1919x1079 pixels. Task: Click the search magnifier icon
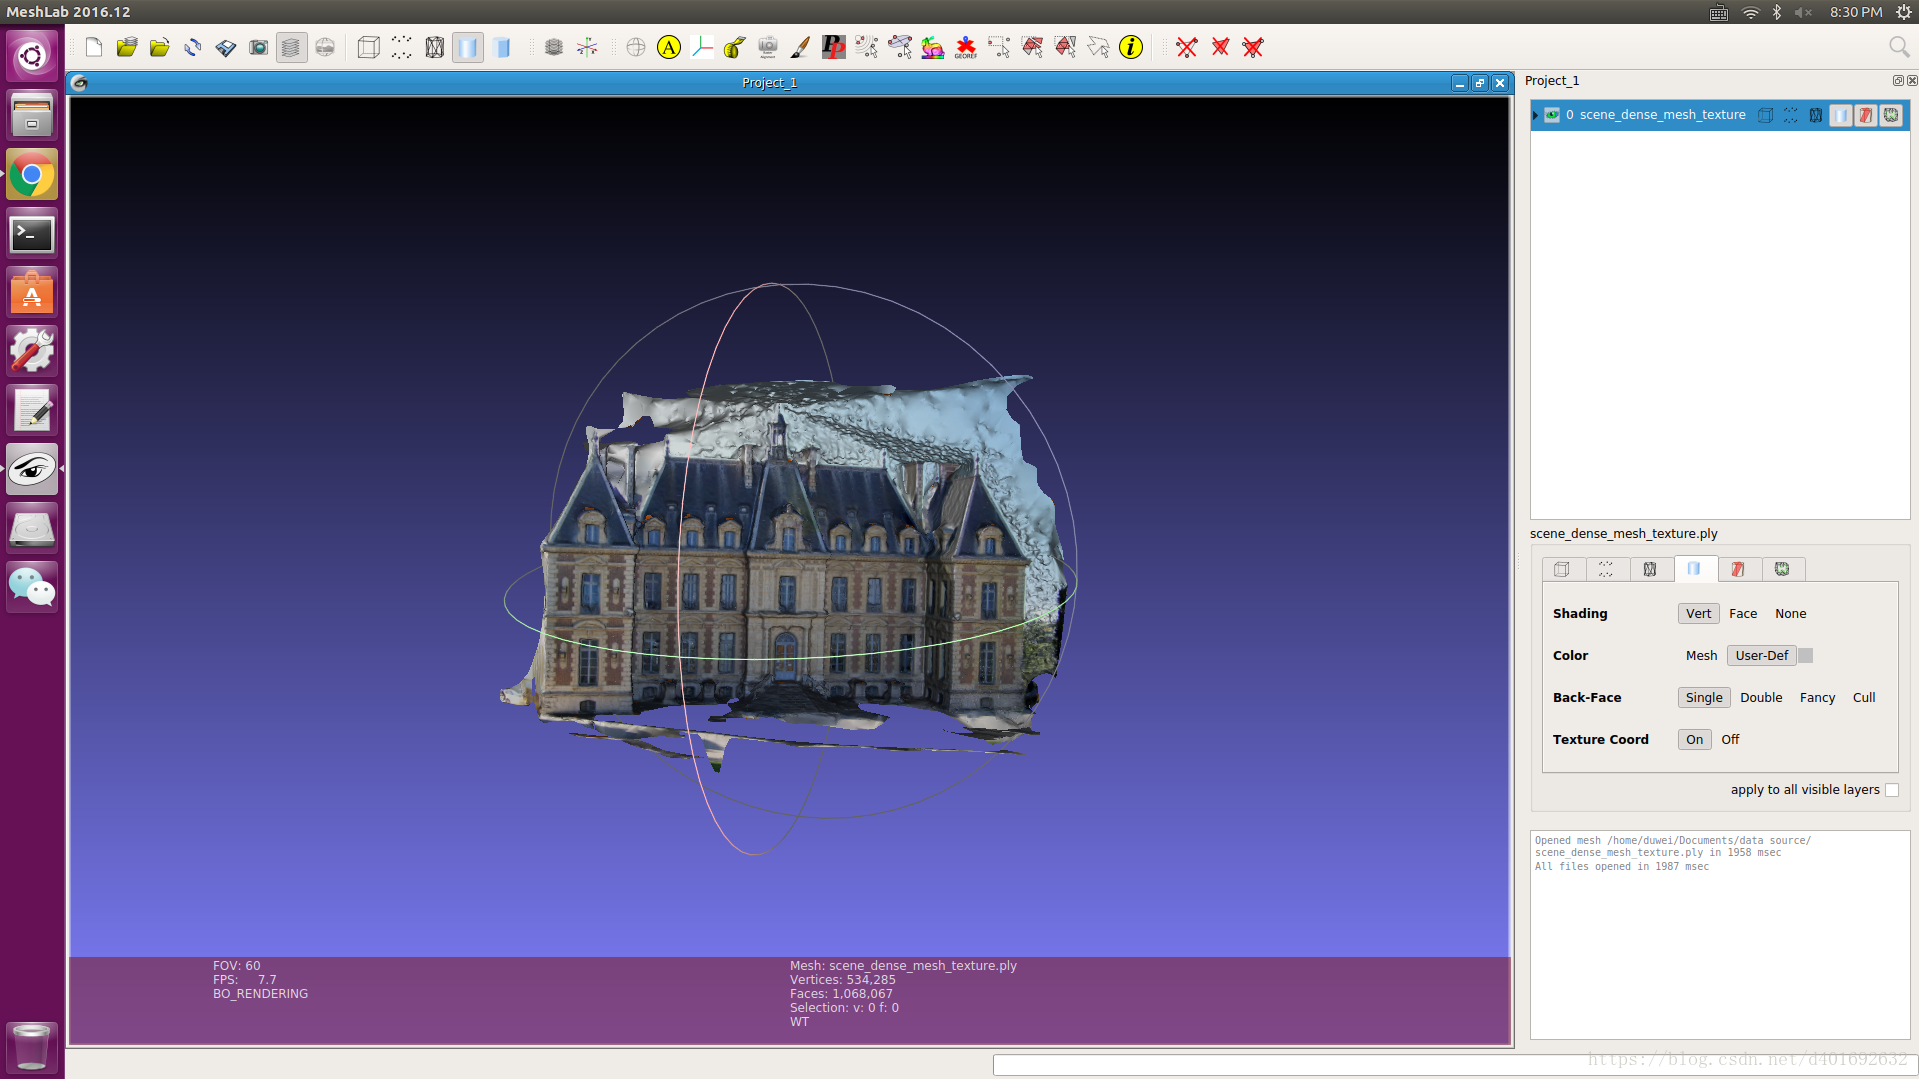tap(1899, 47)
